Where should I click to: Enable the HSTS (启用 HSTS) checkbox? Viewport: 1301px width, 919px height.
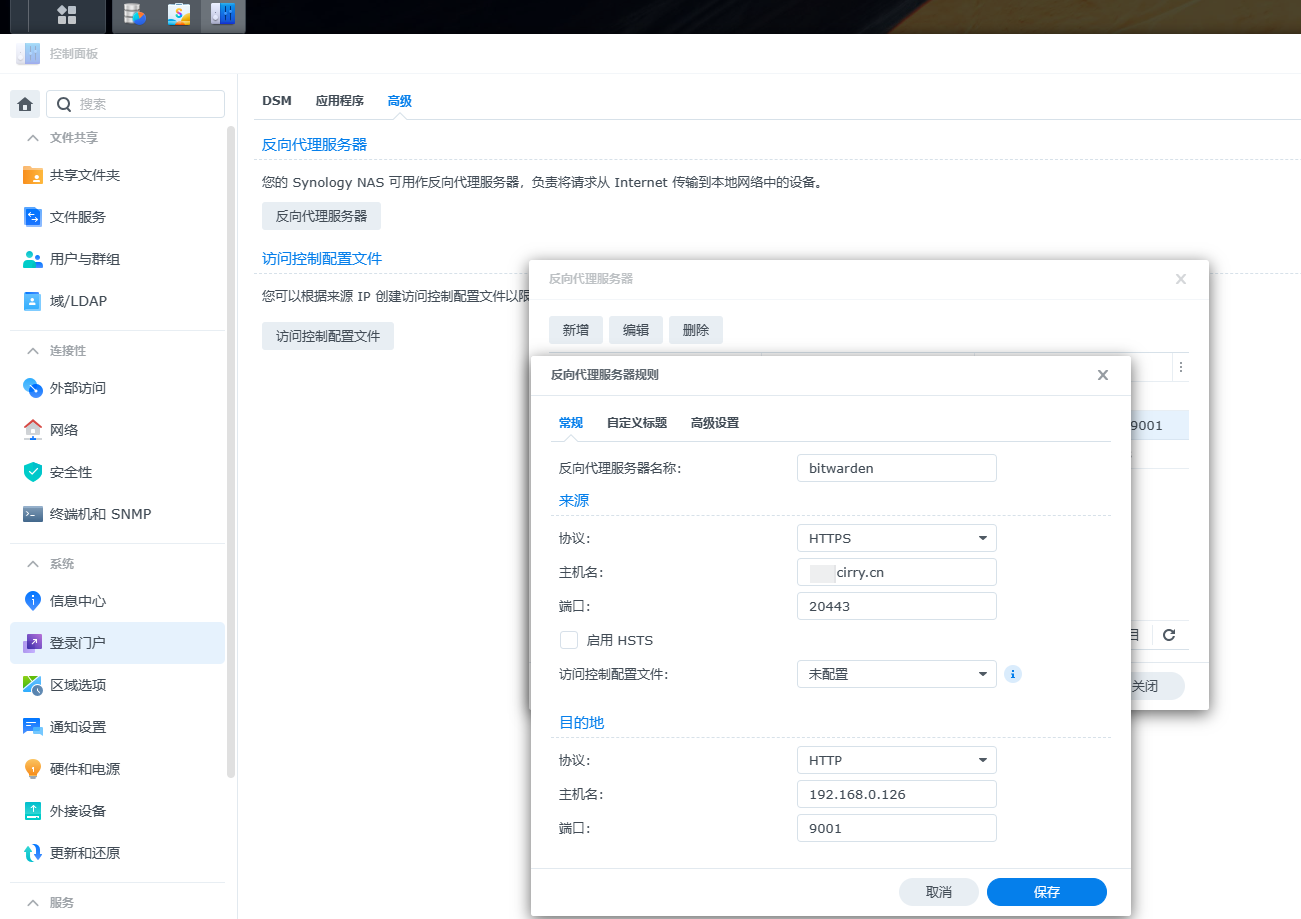[569, 640]
